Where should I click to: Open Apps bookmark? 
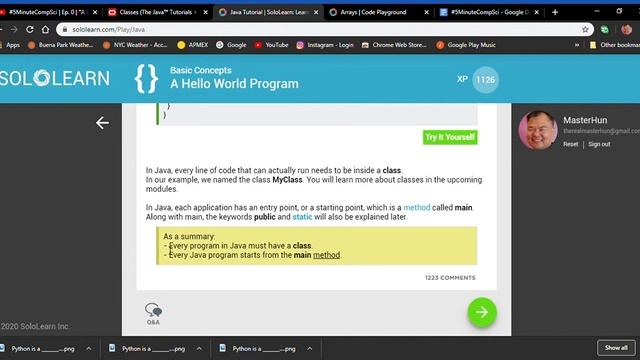click(10, 45)
